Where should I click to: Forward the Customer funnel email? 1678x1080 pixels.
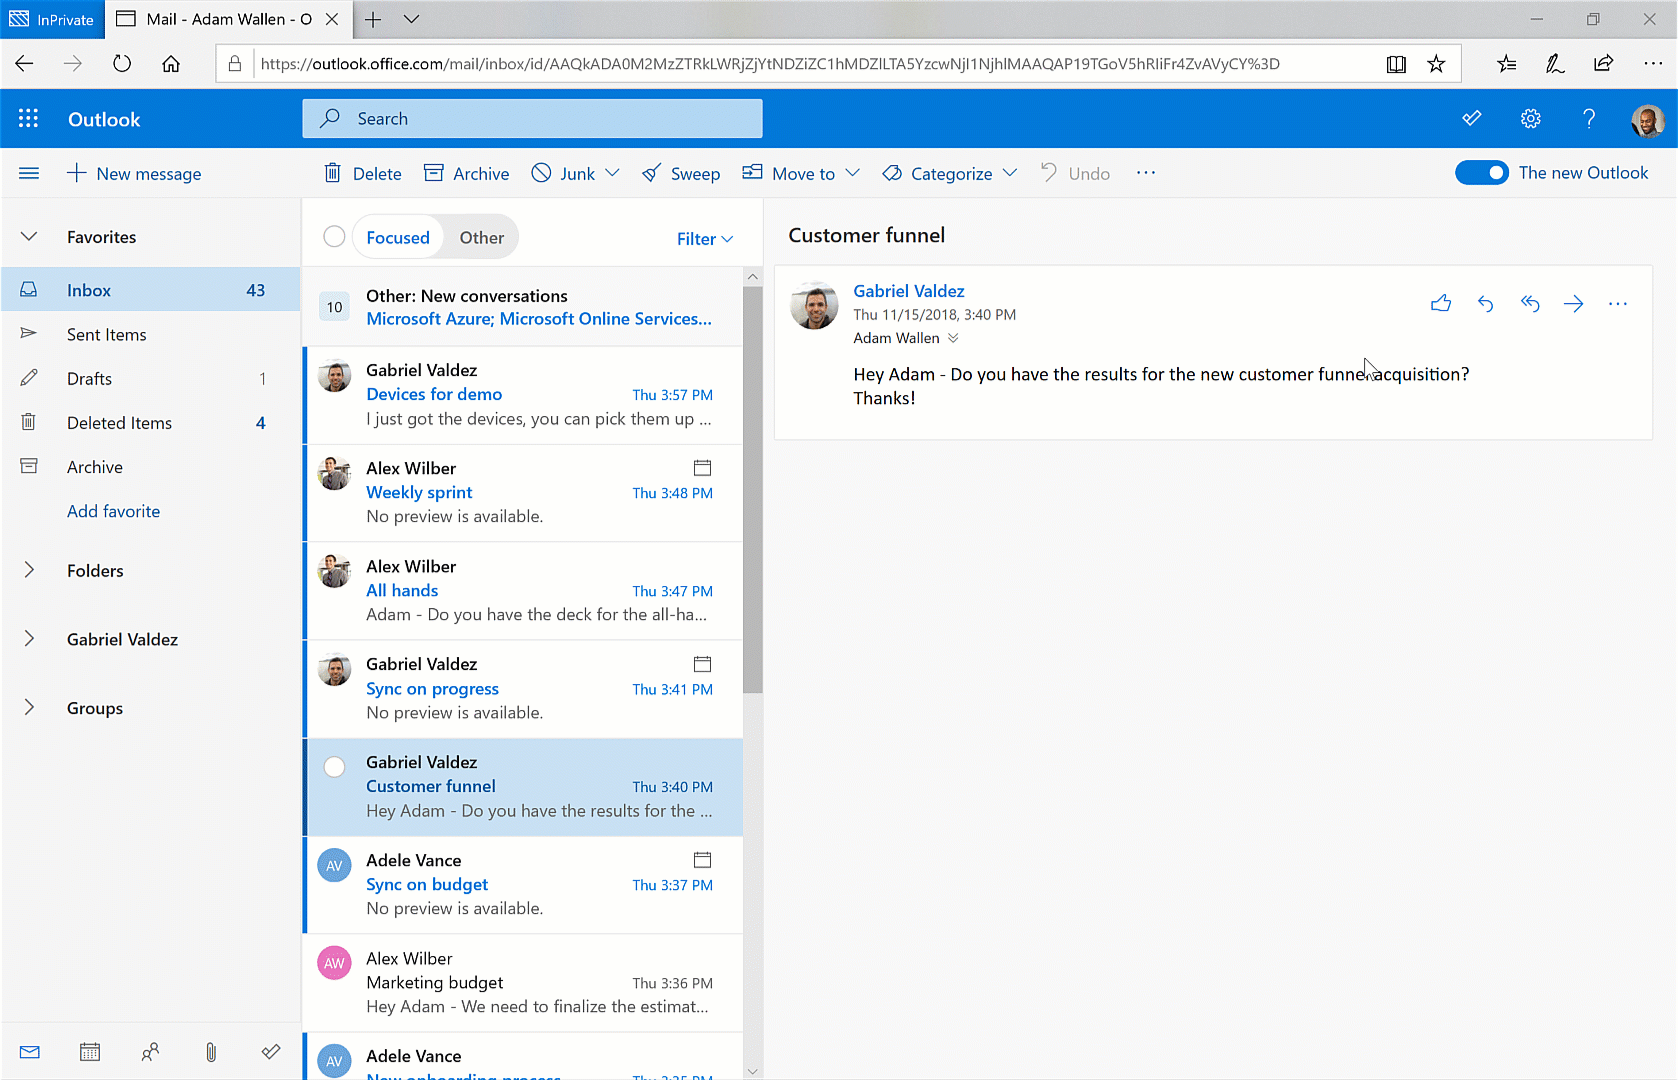1573,303
